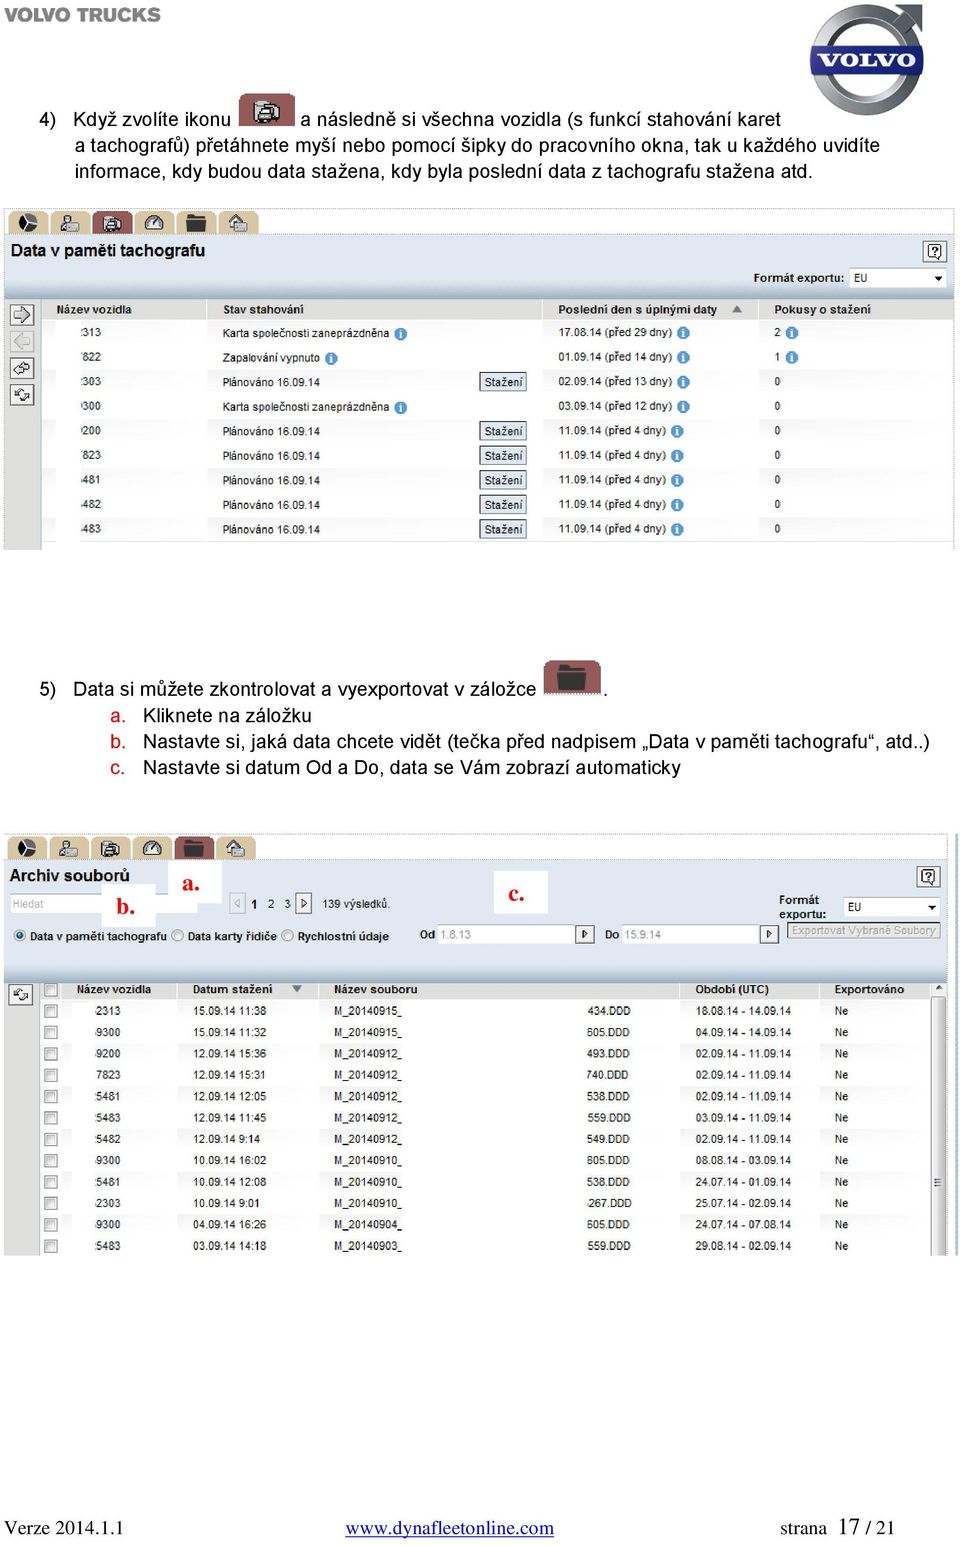Toggle sort arrow on Datum stažení column
This screenshot has width=960, height=1545.
tap(297, 989)
